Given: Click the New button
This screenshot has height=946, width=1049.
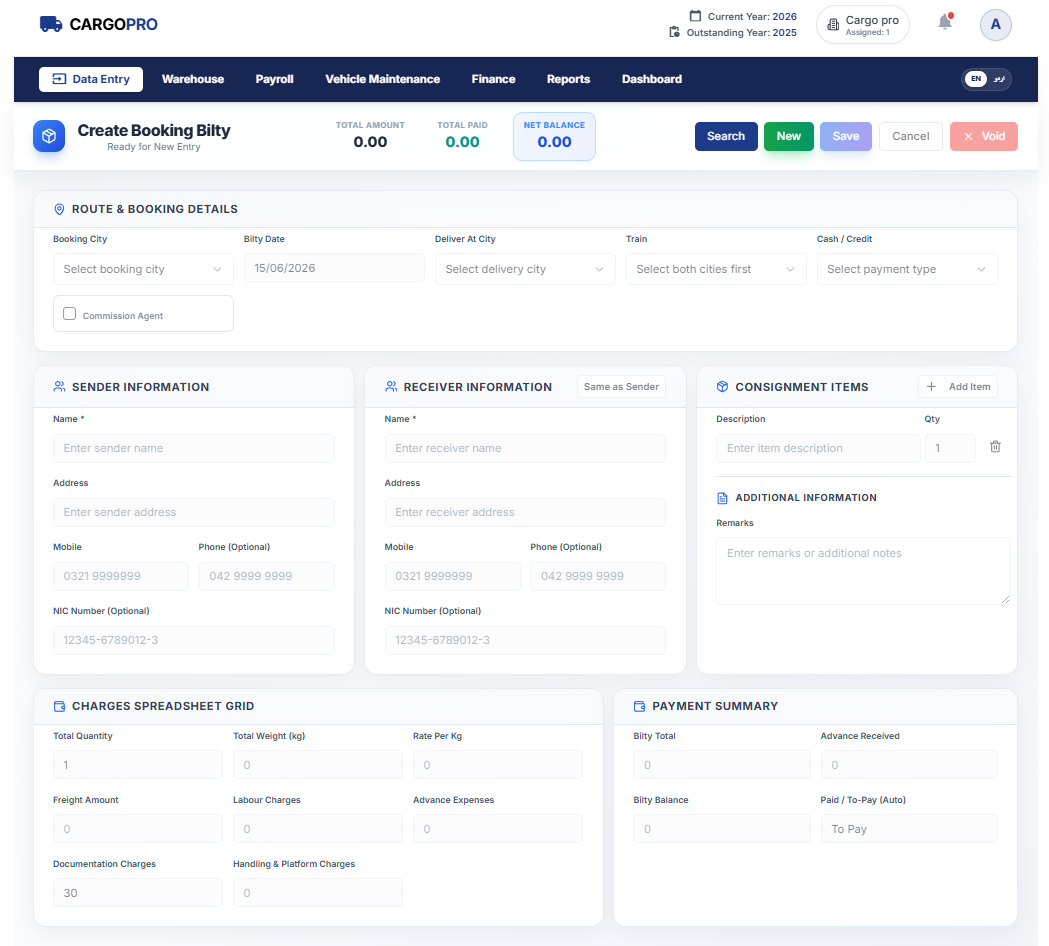Looking at the screenshot, I should point(789,136).
